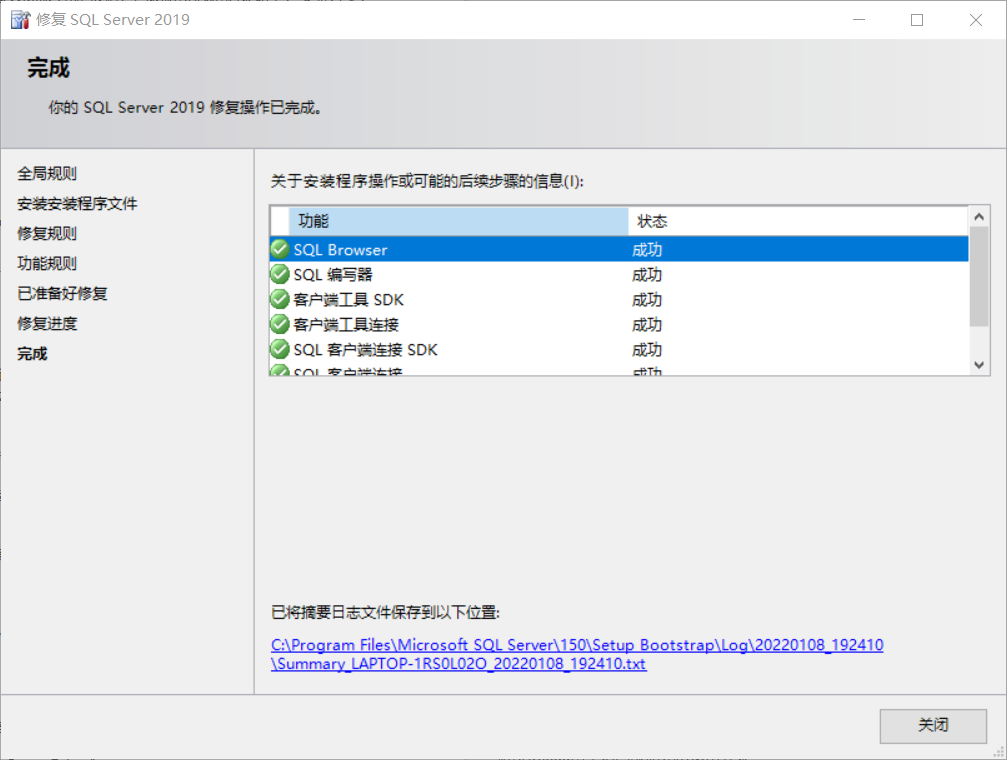The image size is (1007, 760).
Task: Minimize the 修复 SQL Server 2019 window
Action: 859,20
